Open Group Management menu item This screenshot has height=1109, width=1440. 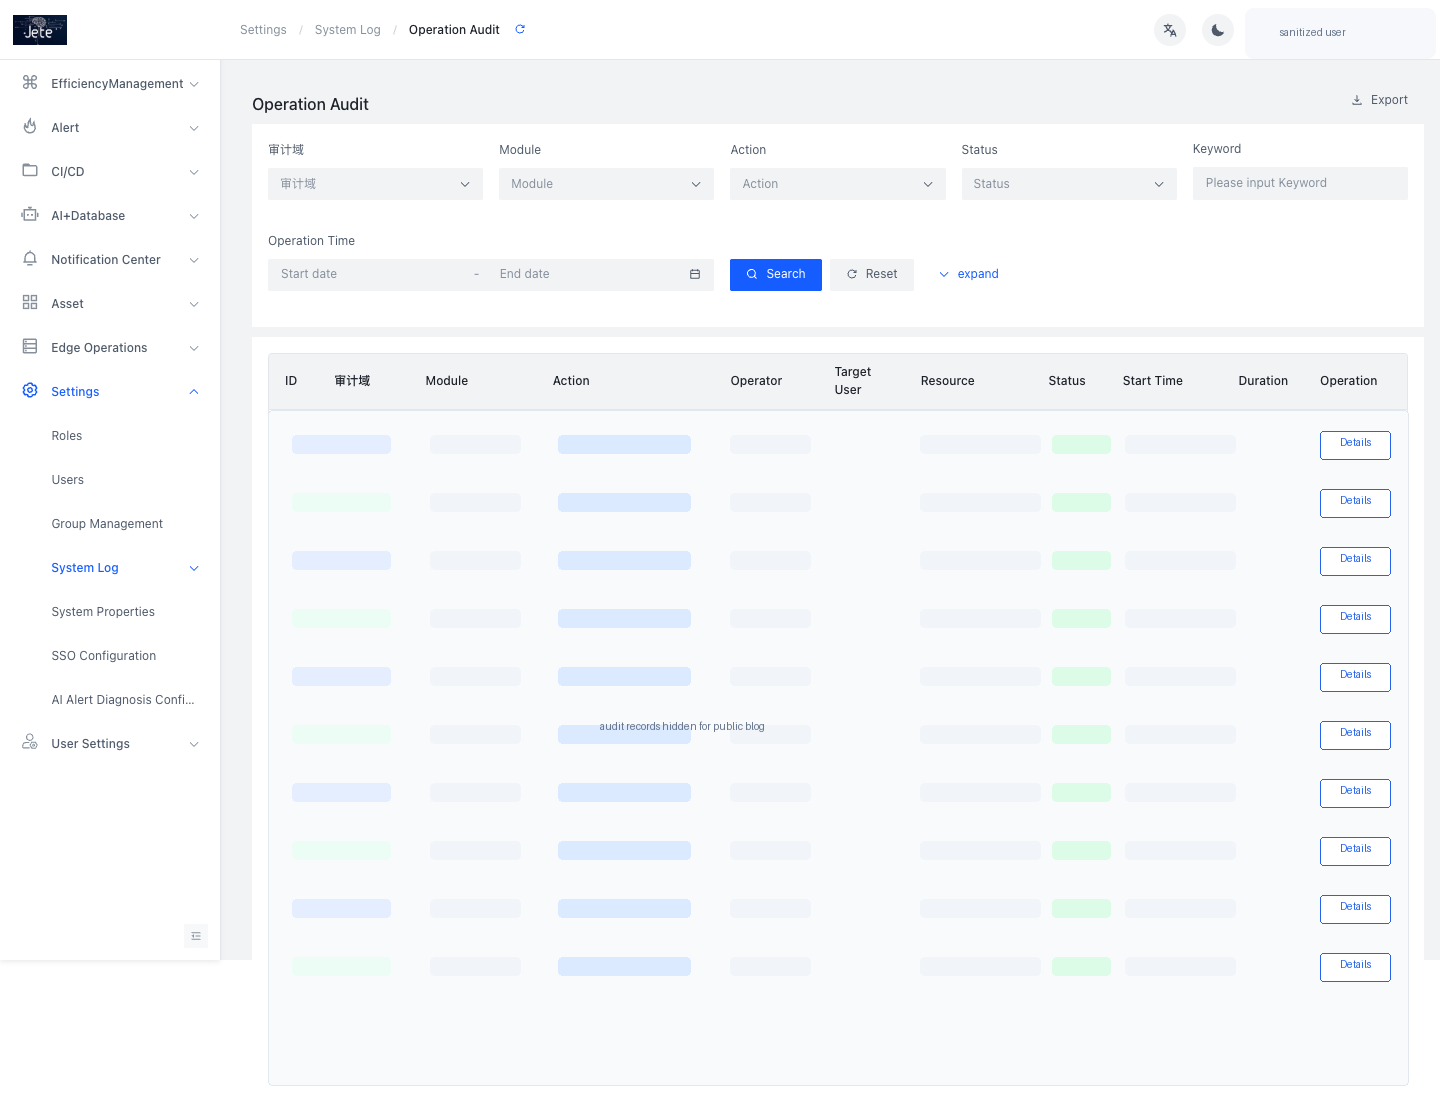[107, 524]
